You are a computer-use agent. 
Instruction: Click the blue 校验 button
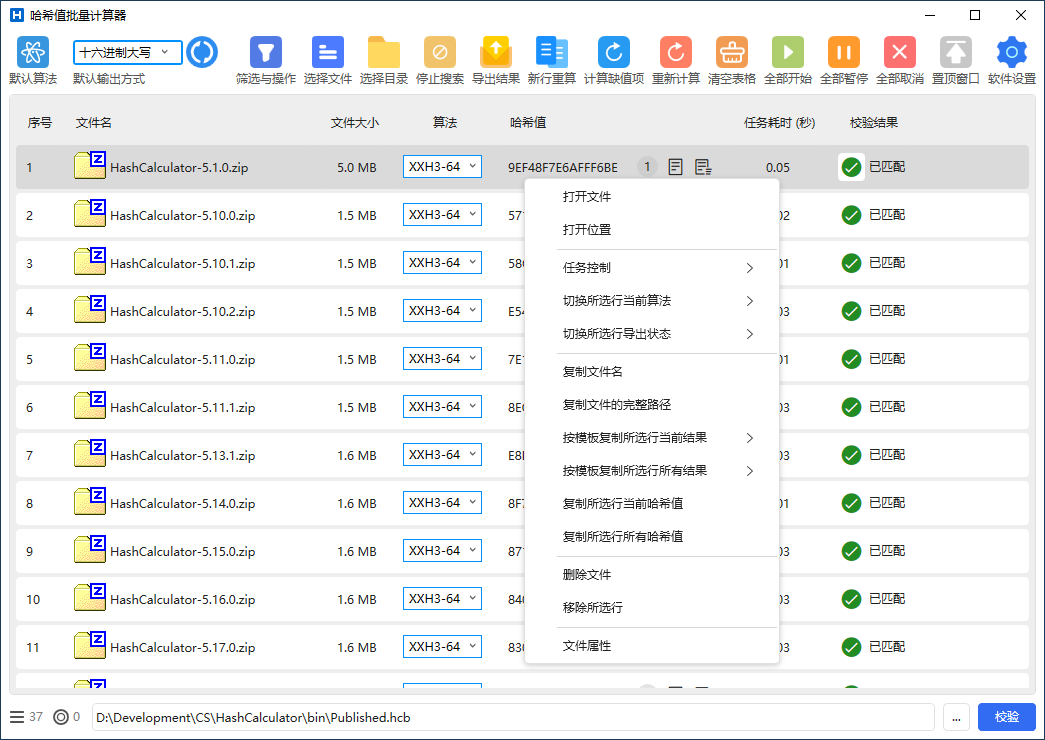(x=1006, y=717)
